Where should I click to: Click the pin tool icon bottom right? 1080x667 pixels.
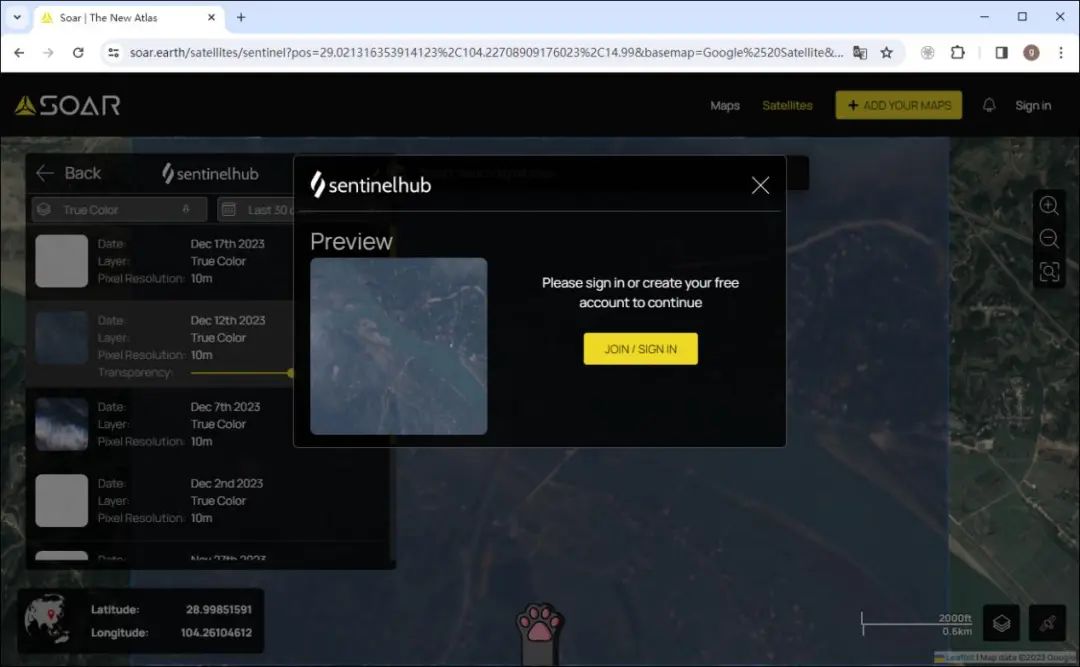(x=1047, y=624)
